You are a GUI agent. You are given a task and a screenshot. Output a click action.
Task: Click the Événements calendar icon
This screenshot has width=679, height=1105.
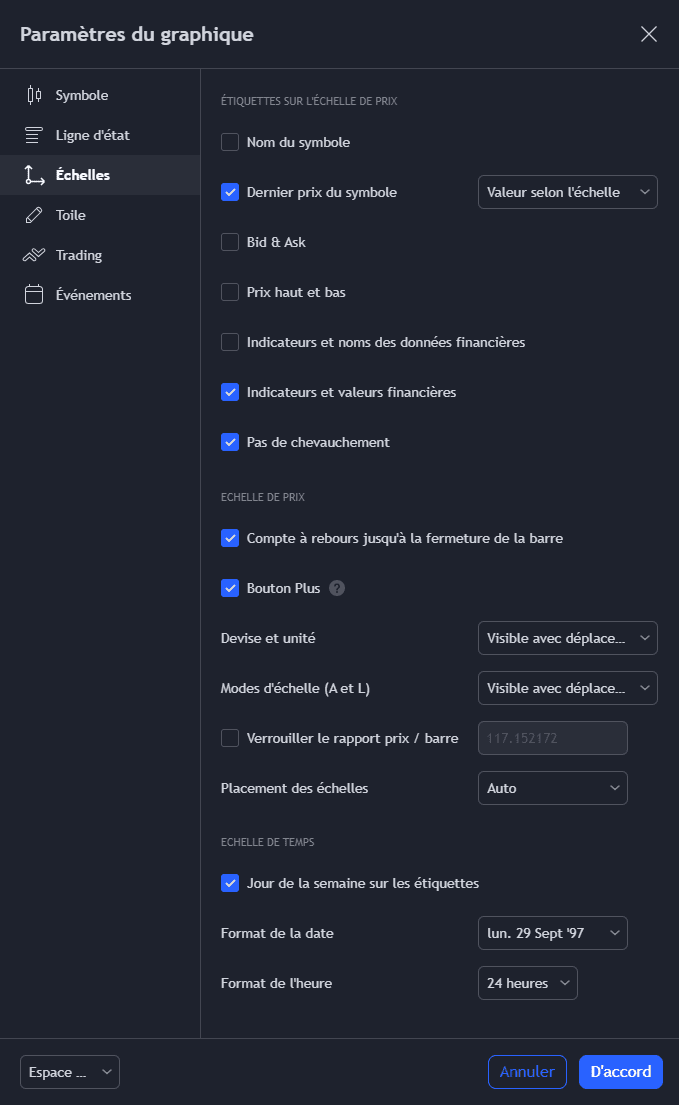pos(34,295)
